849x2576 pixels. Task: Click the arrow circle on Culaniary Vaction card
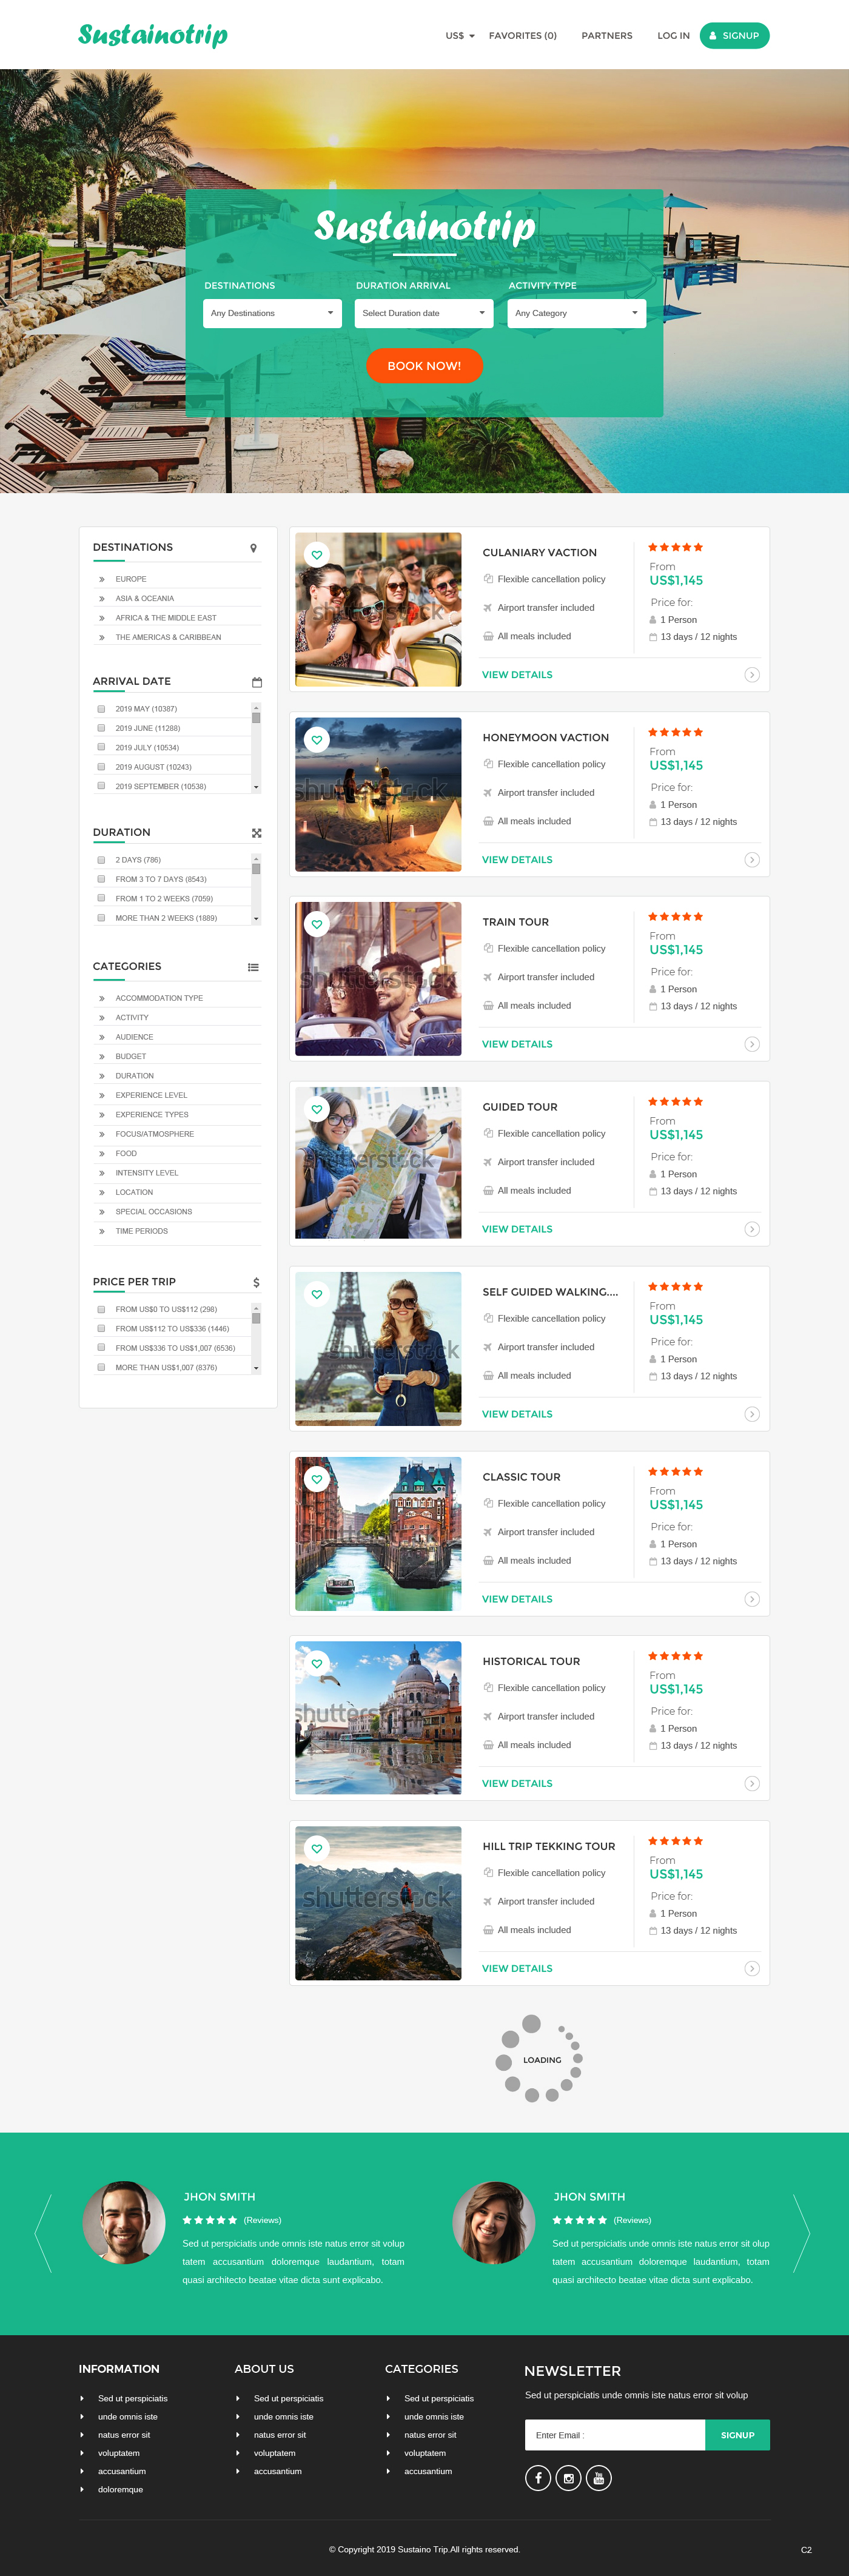pos(752,675)
